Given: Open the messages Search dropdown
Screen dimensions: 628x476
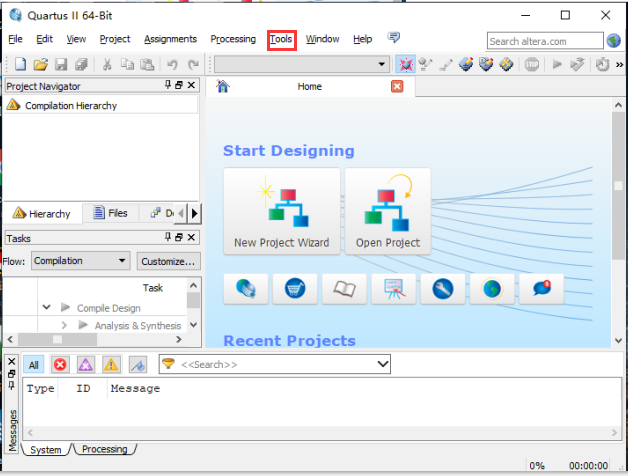Looking at the screenshot, I should 381,365.
